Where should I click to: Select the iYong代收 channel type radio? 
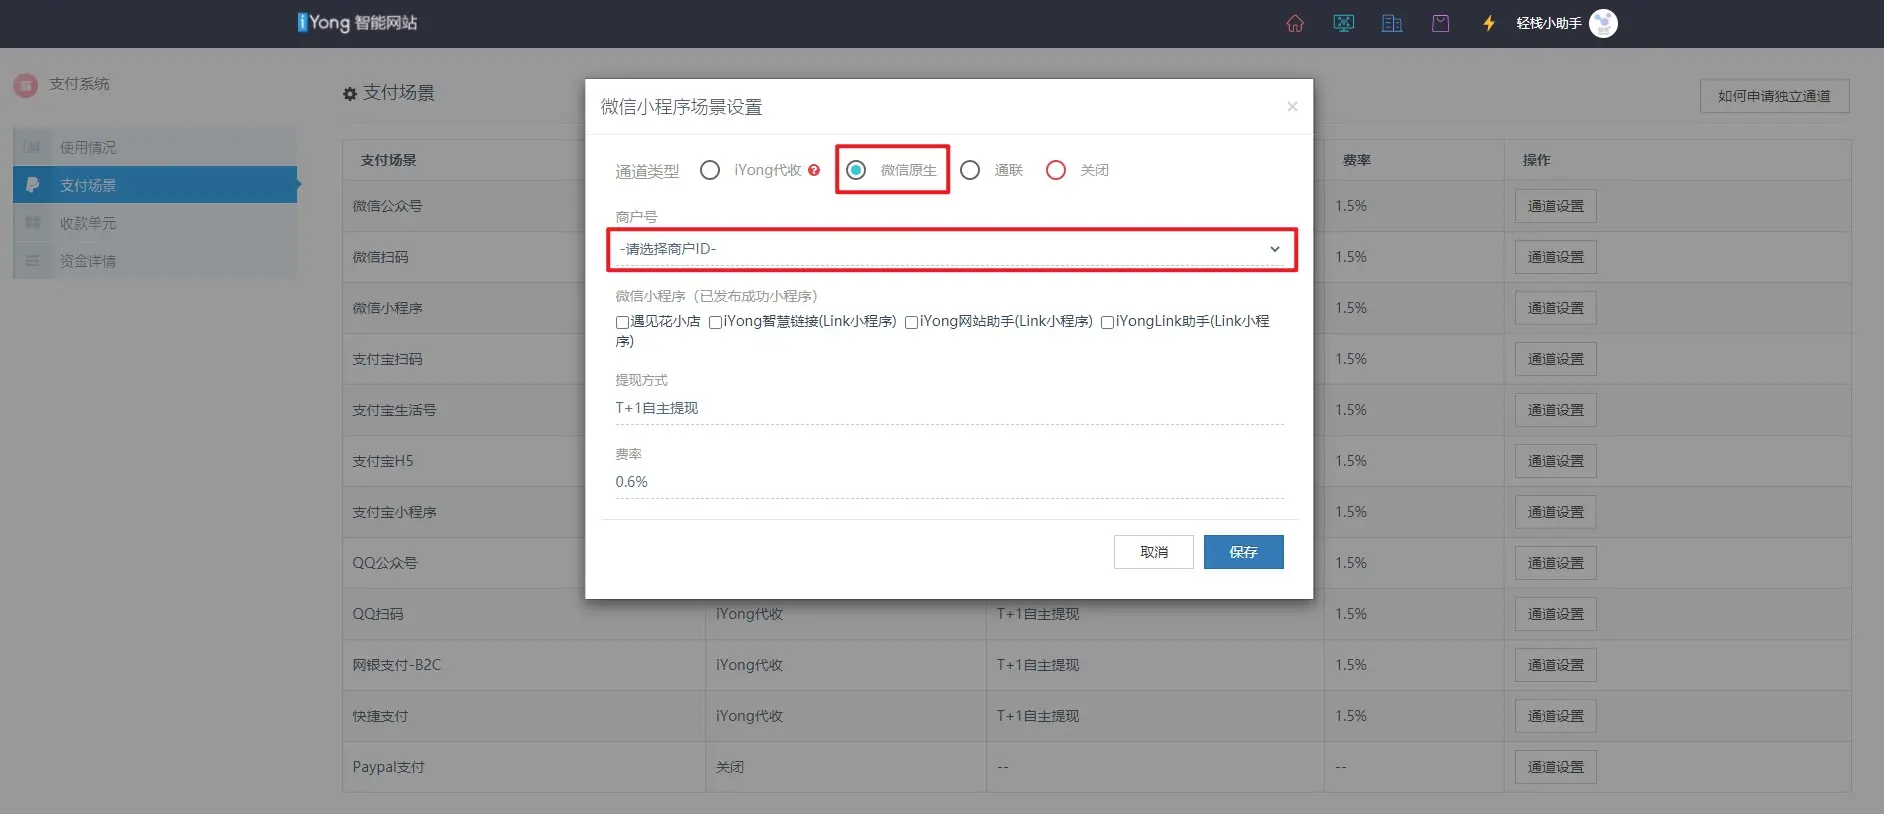pyautogui.click(x=710, y=170)
